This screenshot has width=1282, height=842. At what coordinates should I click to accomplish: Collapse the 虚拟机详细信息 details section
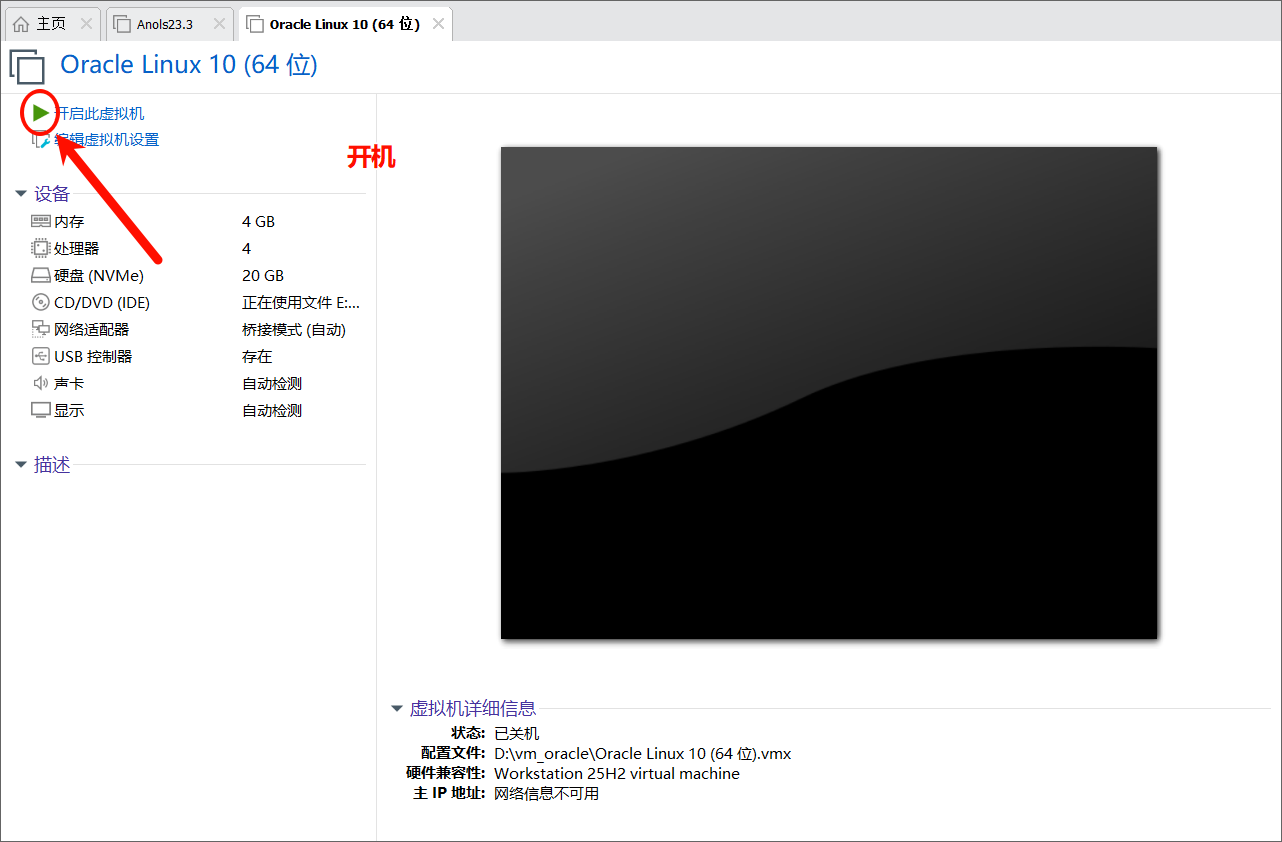(x=397, y=709)
